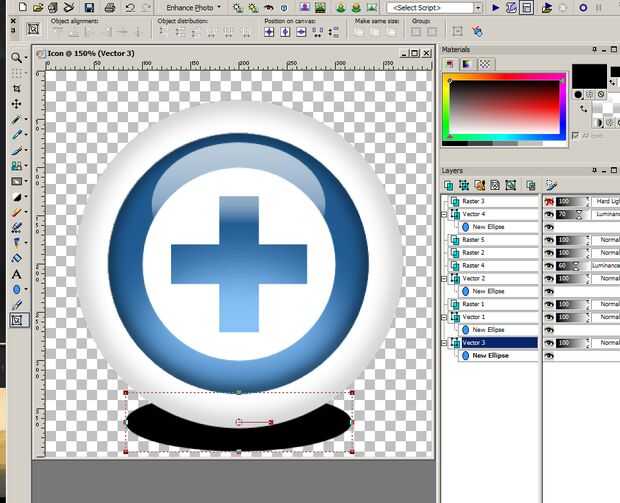
Task: Show the hidden Raster 3 layer
Action: [549, 202]
